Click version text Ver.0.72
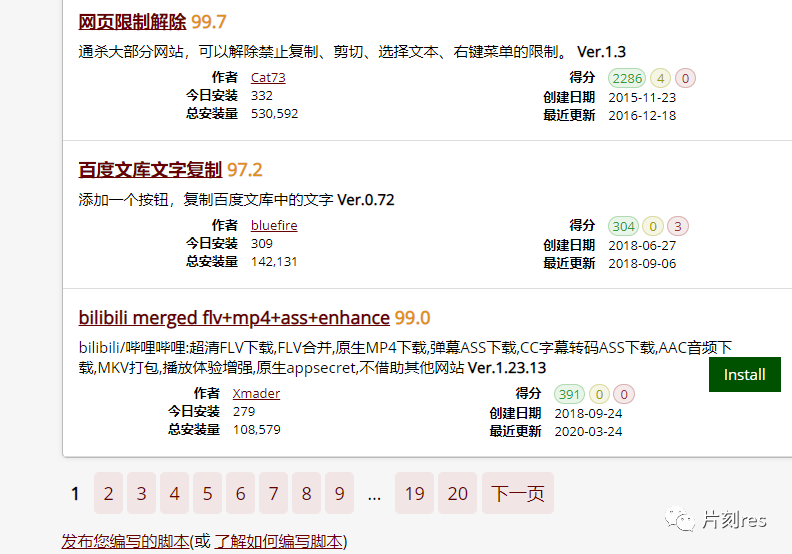Image resolution: width=792 pixels, height=554 pixels. click(366, 199)
